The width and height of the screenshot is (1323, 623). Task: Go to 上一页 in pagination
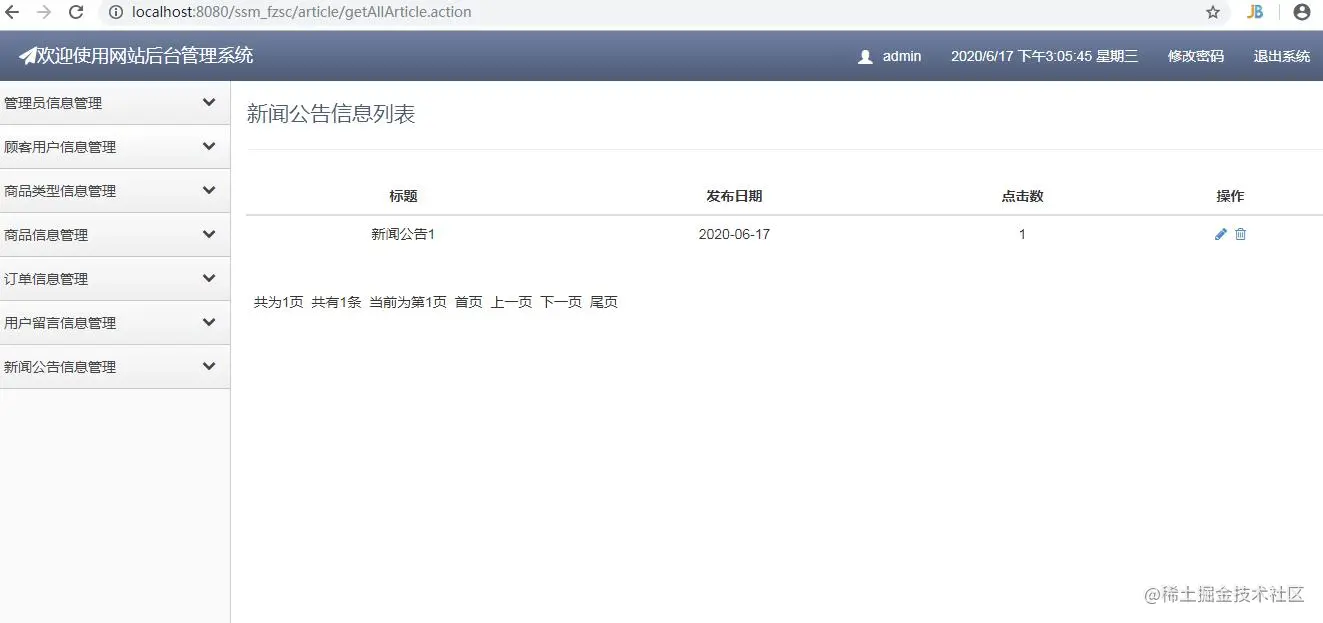point(511,302)
